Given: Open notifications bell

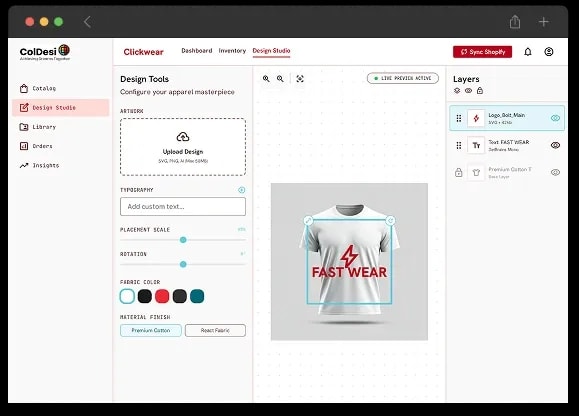Looking at the screenshot, I should coord(528,52).
